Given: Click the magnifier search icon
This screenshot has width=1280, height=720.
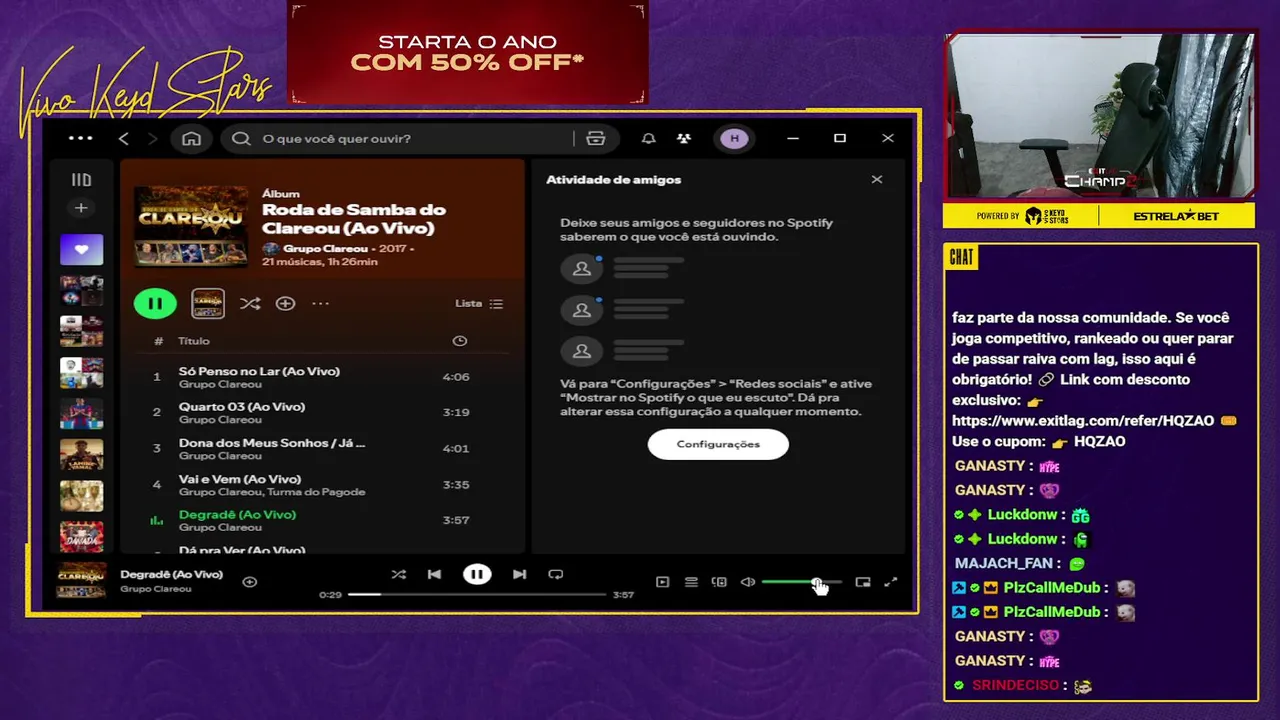Looking at the screenshot, I should (x=241, y=138).
